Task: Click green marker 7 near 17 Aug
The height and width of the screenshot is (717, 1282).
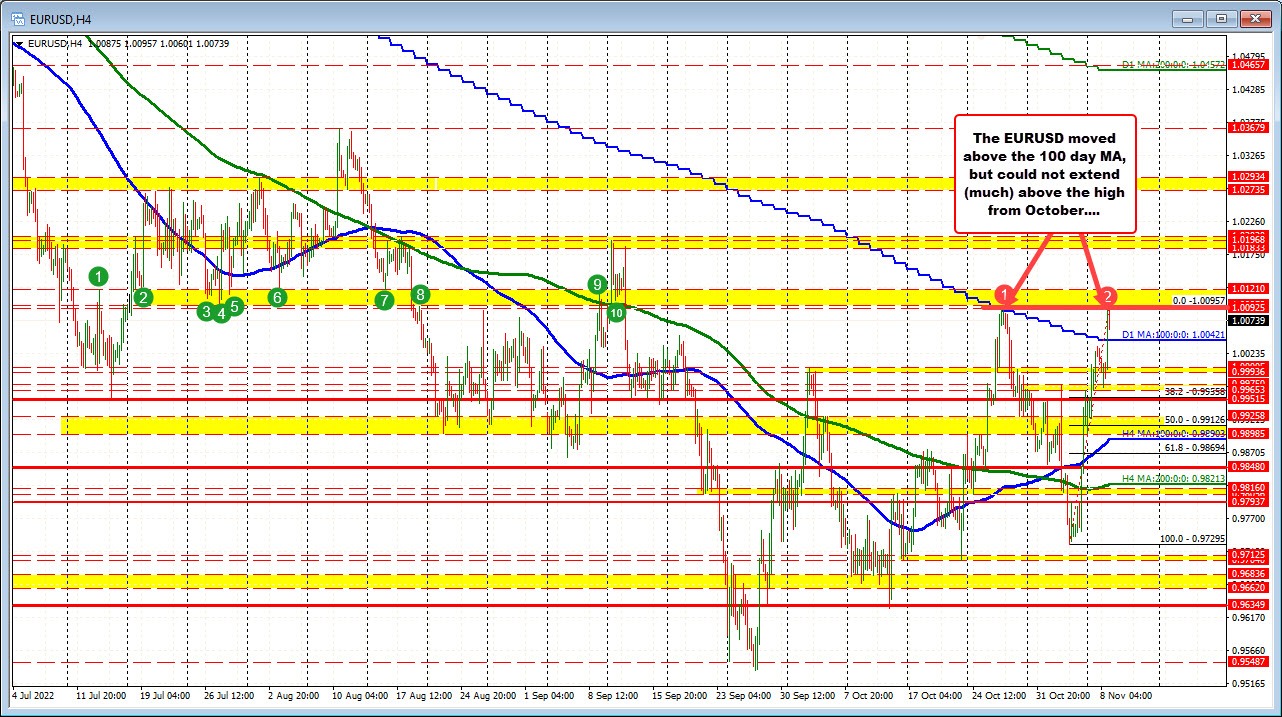Action: click(384, 299)
